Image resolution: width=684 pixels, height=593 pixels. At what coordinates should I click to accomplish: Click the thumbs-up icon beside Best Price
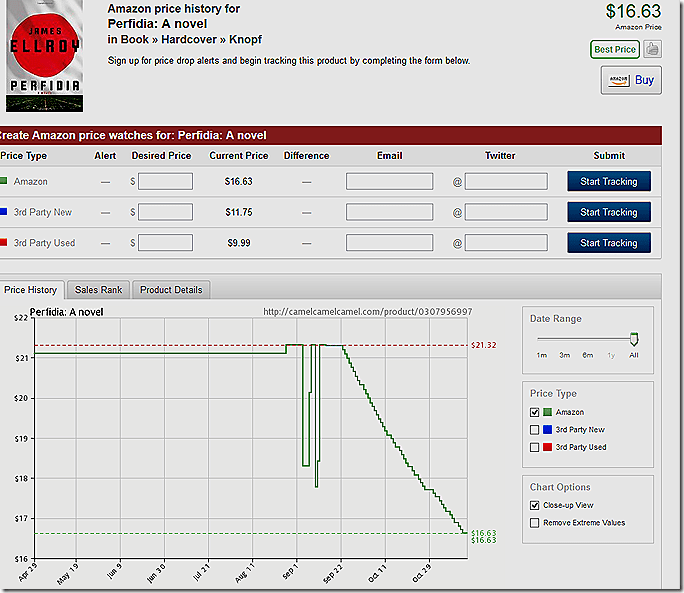tap(651, 49)
